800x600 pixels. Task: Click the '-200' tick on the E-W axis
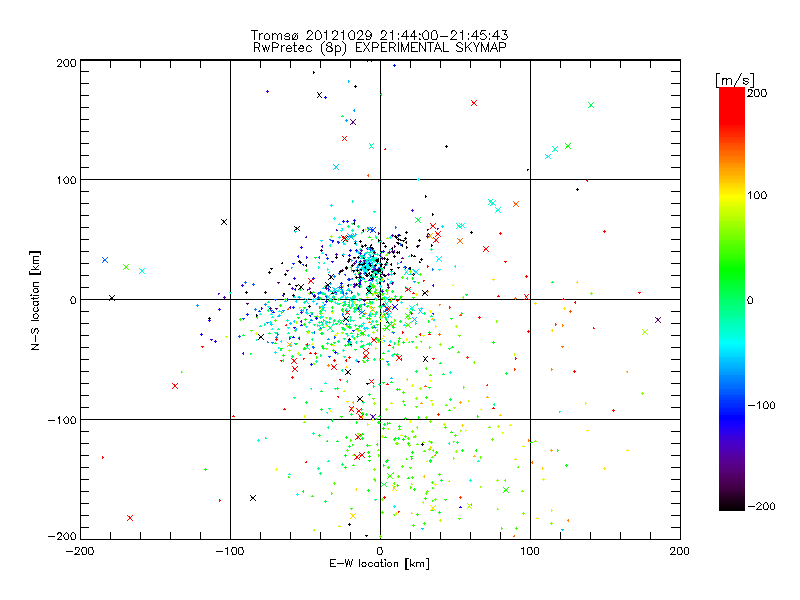pos(80,551)
